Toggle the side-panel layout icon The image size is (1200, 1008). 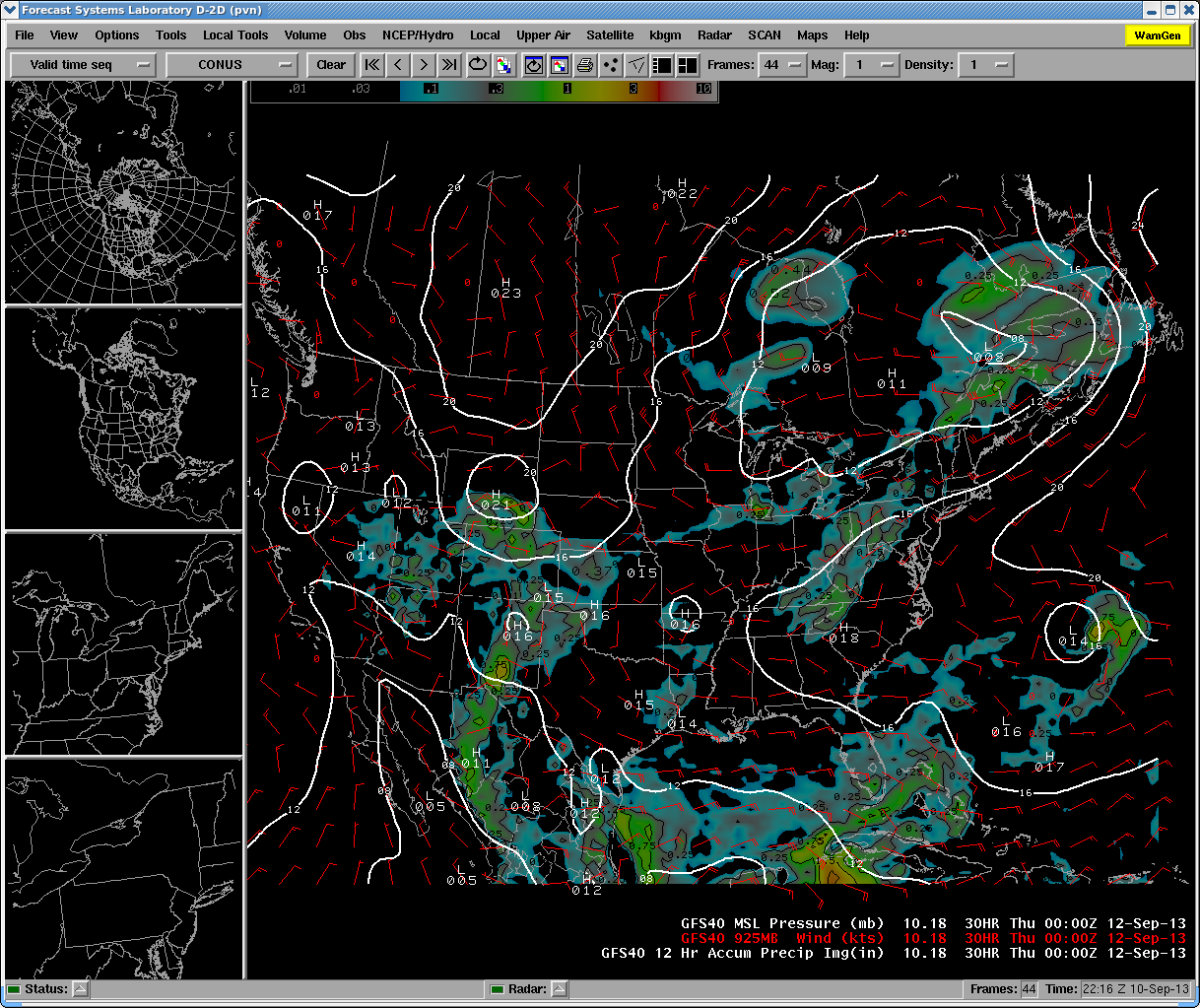pyautogui.click(x=662, y=65)
